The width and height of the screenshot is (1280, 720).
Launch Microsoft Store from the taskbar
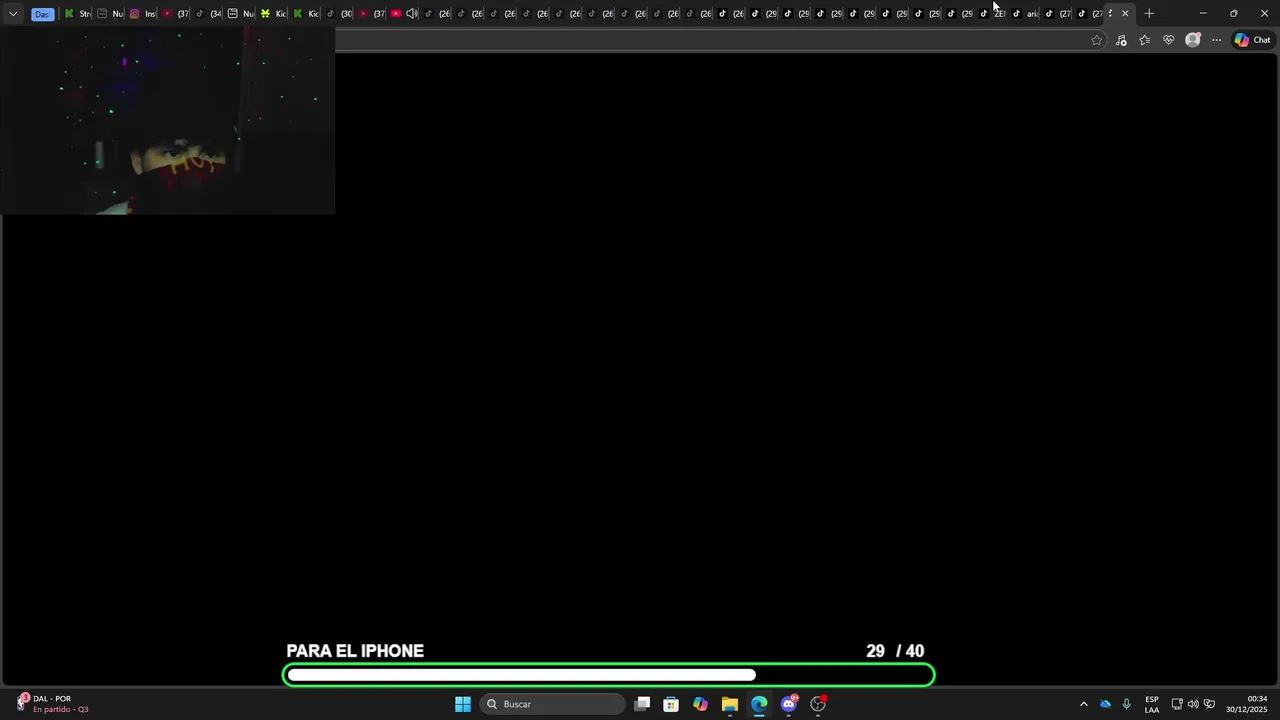coord(671,704)
